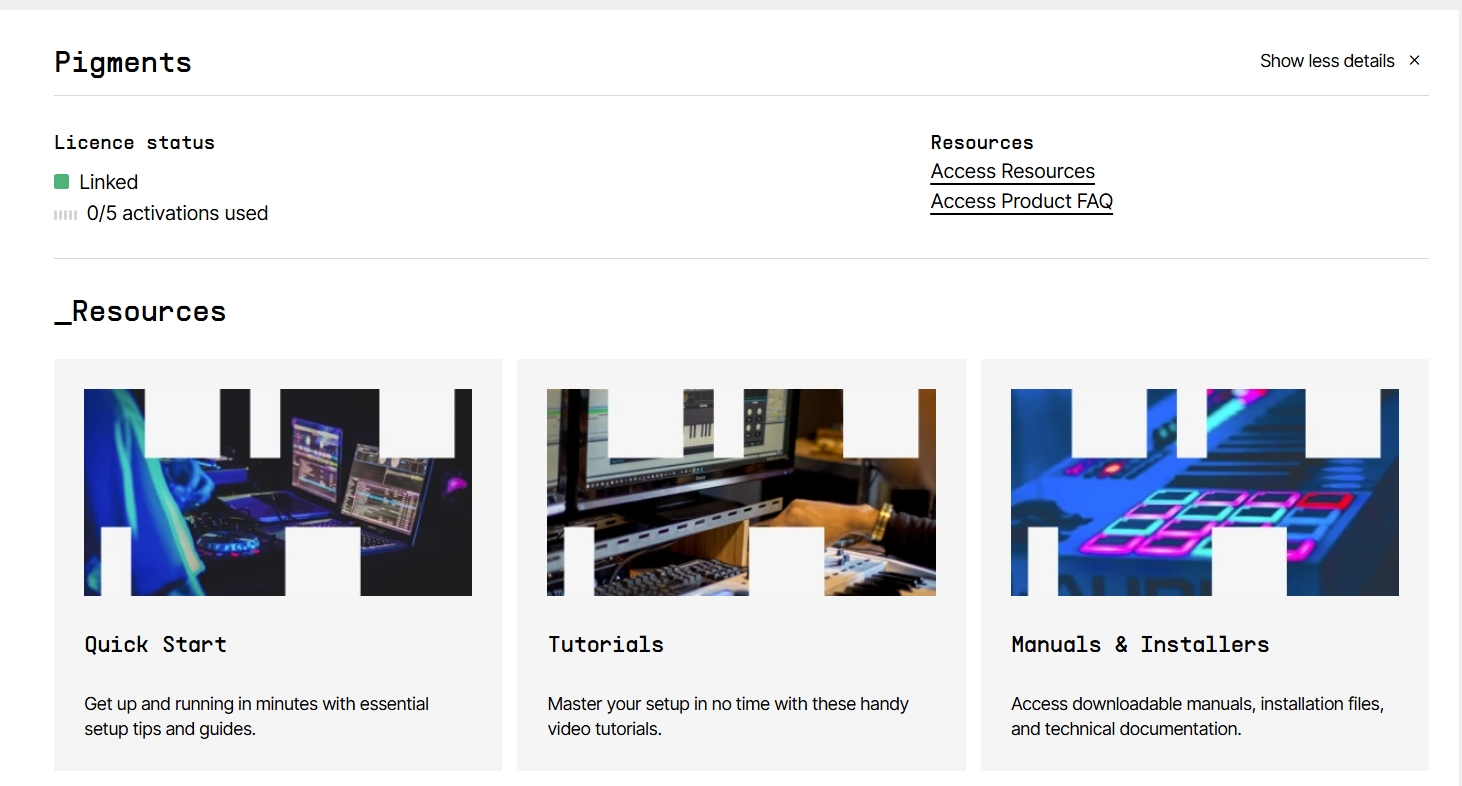The height and width of the screenshot is (786, 1462).
Task: Open the Quick Start card title
Action: tap(156, 644)
